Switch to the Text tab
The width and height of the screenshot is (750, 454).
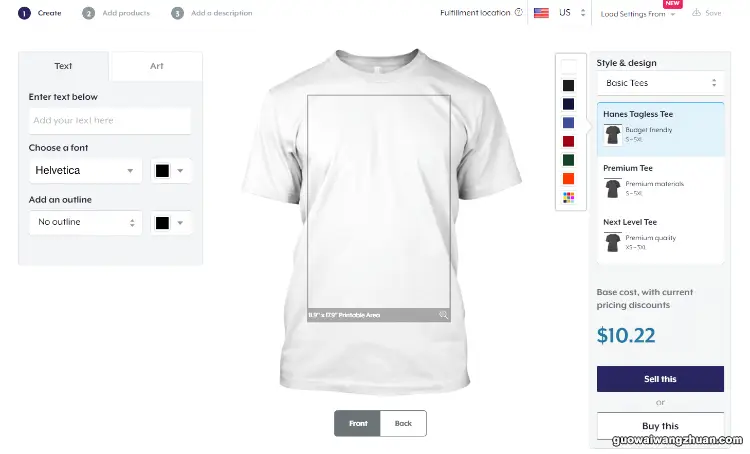click(x=63, y=66)
